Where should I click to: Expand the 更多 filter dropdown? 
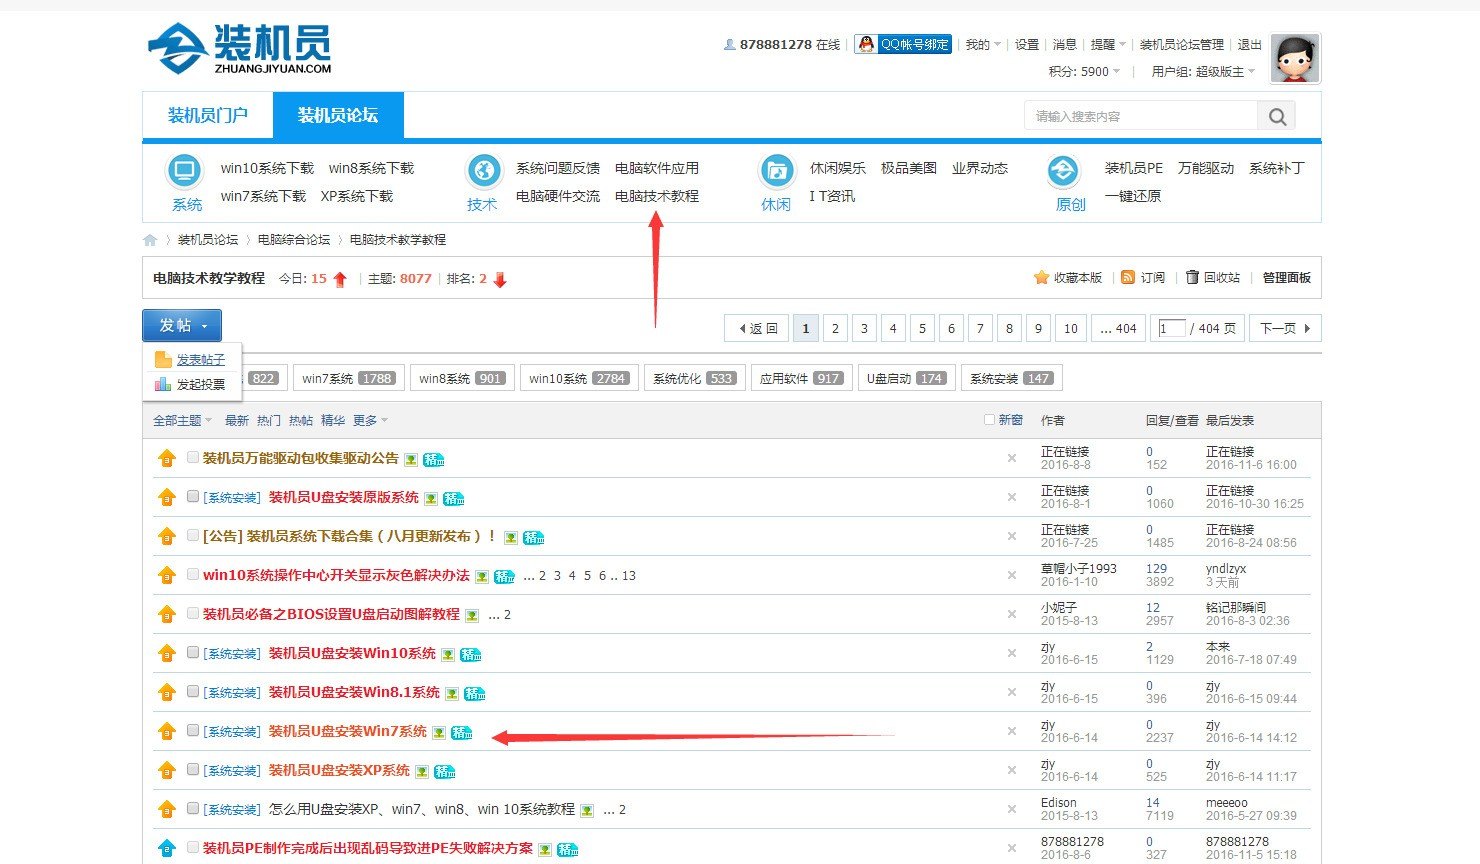(370, 421)
